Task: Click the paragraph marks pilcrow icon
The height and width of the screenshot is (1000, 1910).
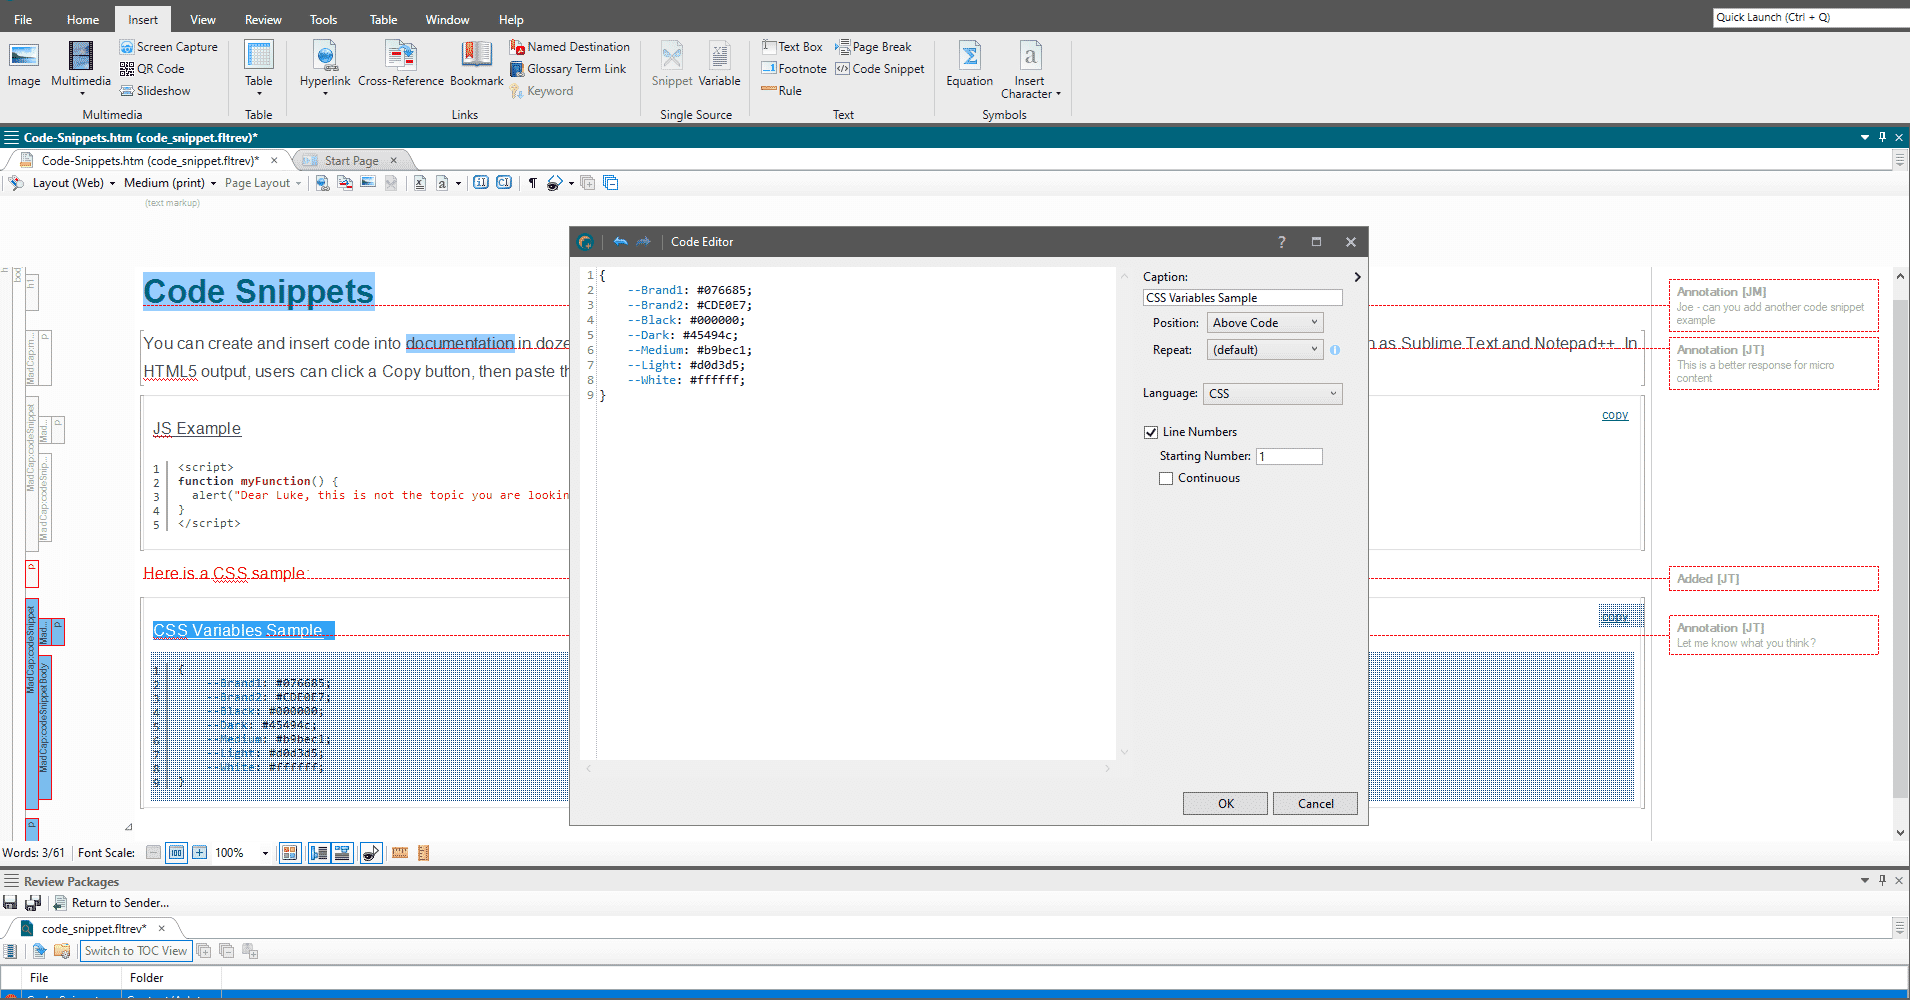Action: [x=533, y=183]
